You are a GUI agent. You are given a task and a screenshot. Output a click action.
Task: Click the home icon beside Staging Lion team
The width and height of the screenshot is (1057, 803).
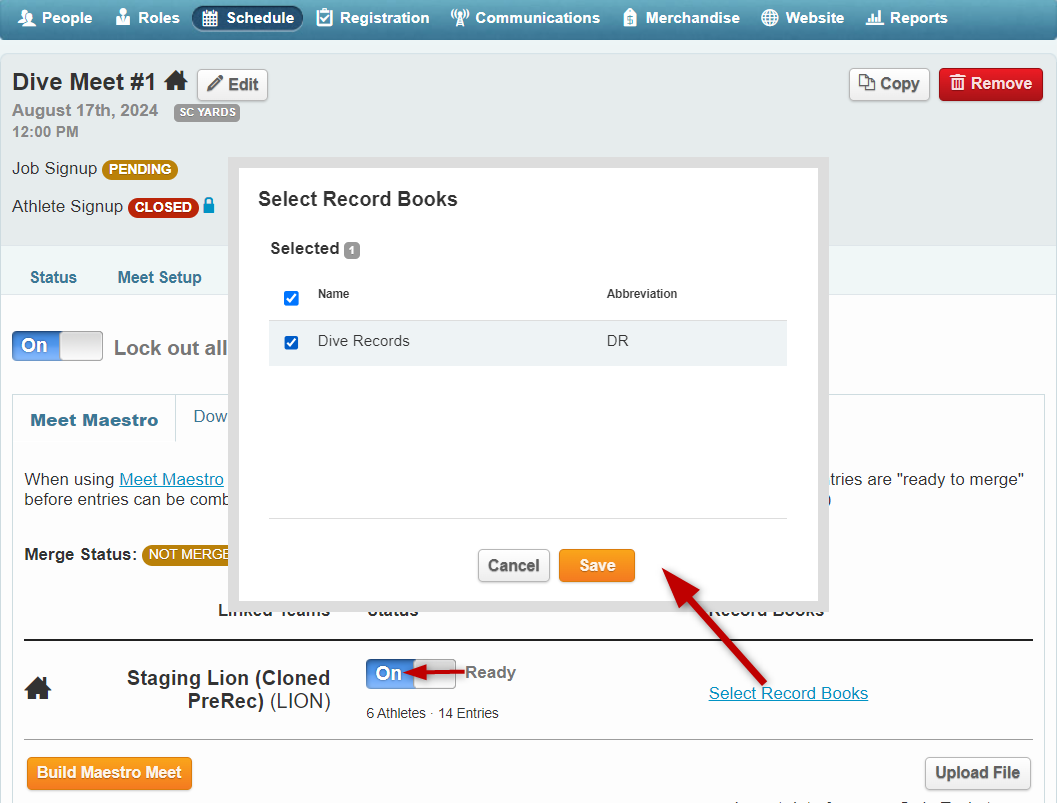(x=38, y=688)
